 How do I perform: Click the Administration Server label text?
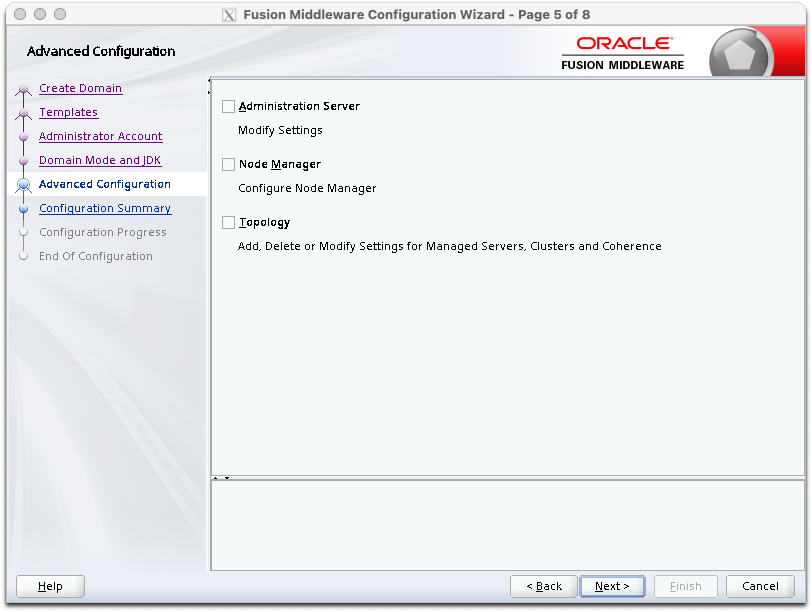299,106
